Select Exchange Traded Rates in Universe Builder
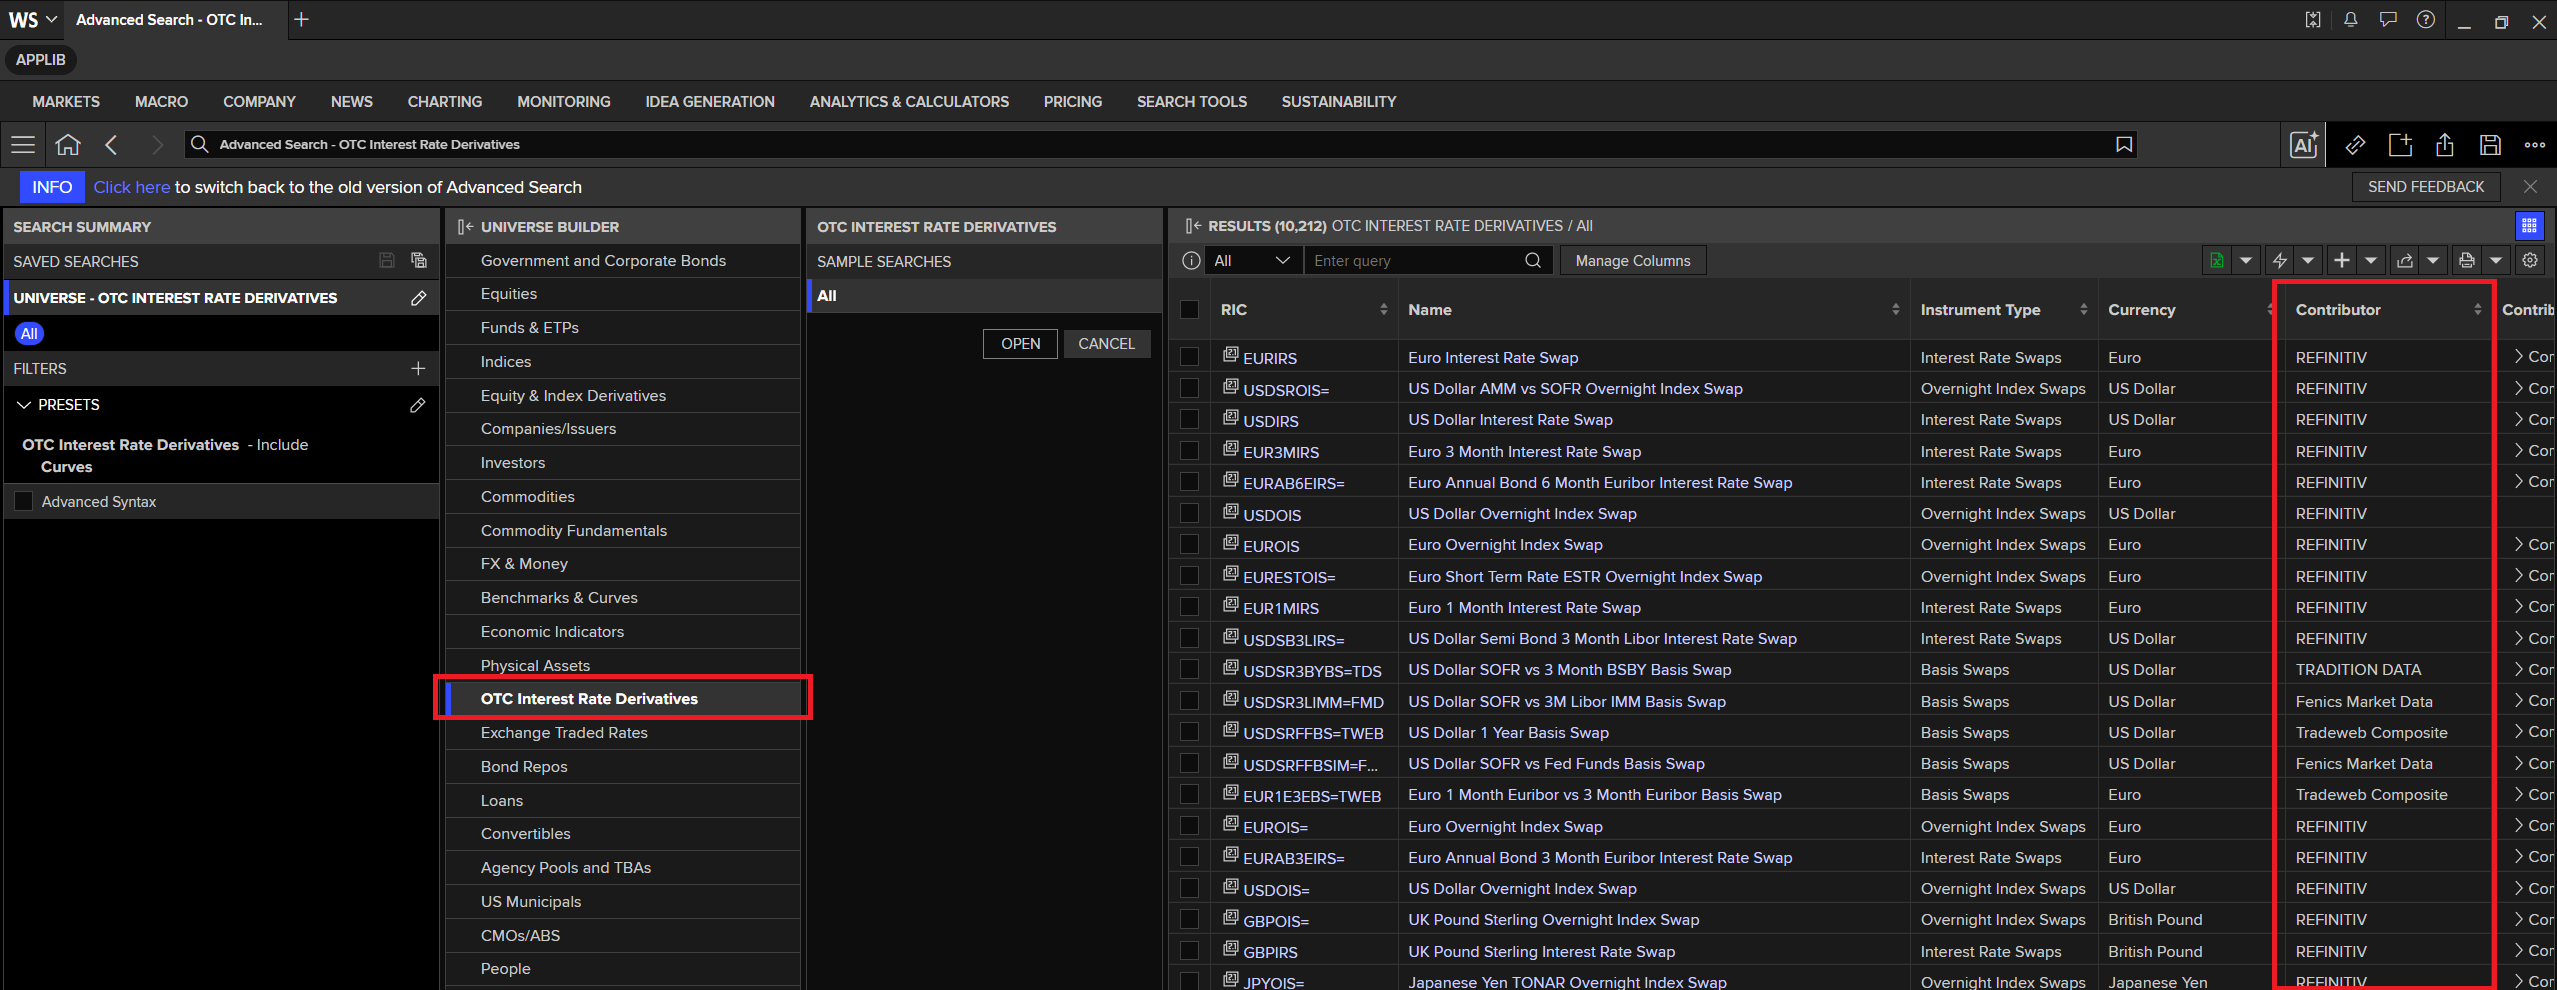2557x990 pixels. [x=623, y=733]
